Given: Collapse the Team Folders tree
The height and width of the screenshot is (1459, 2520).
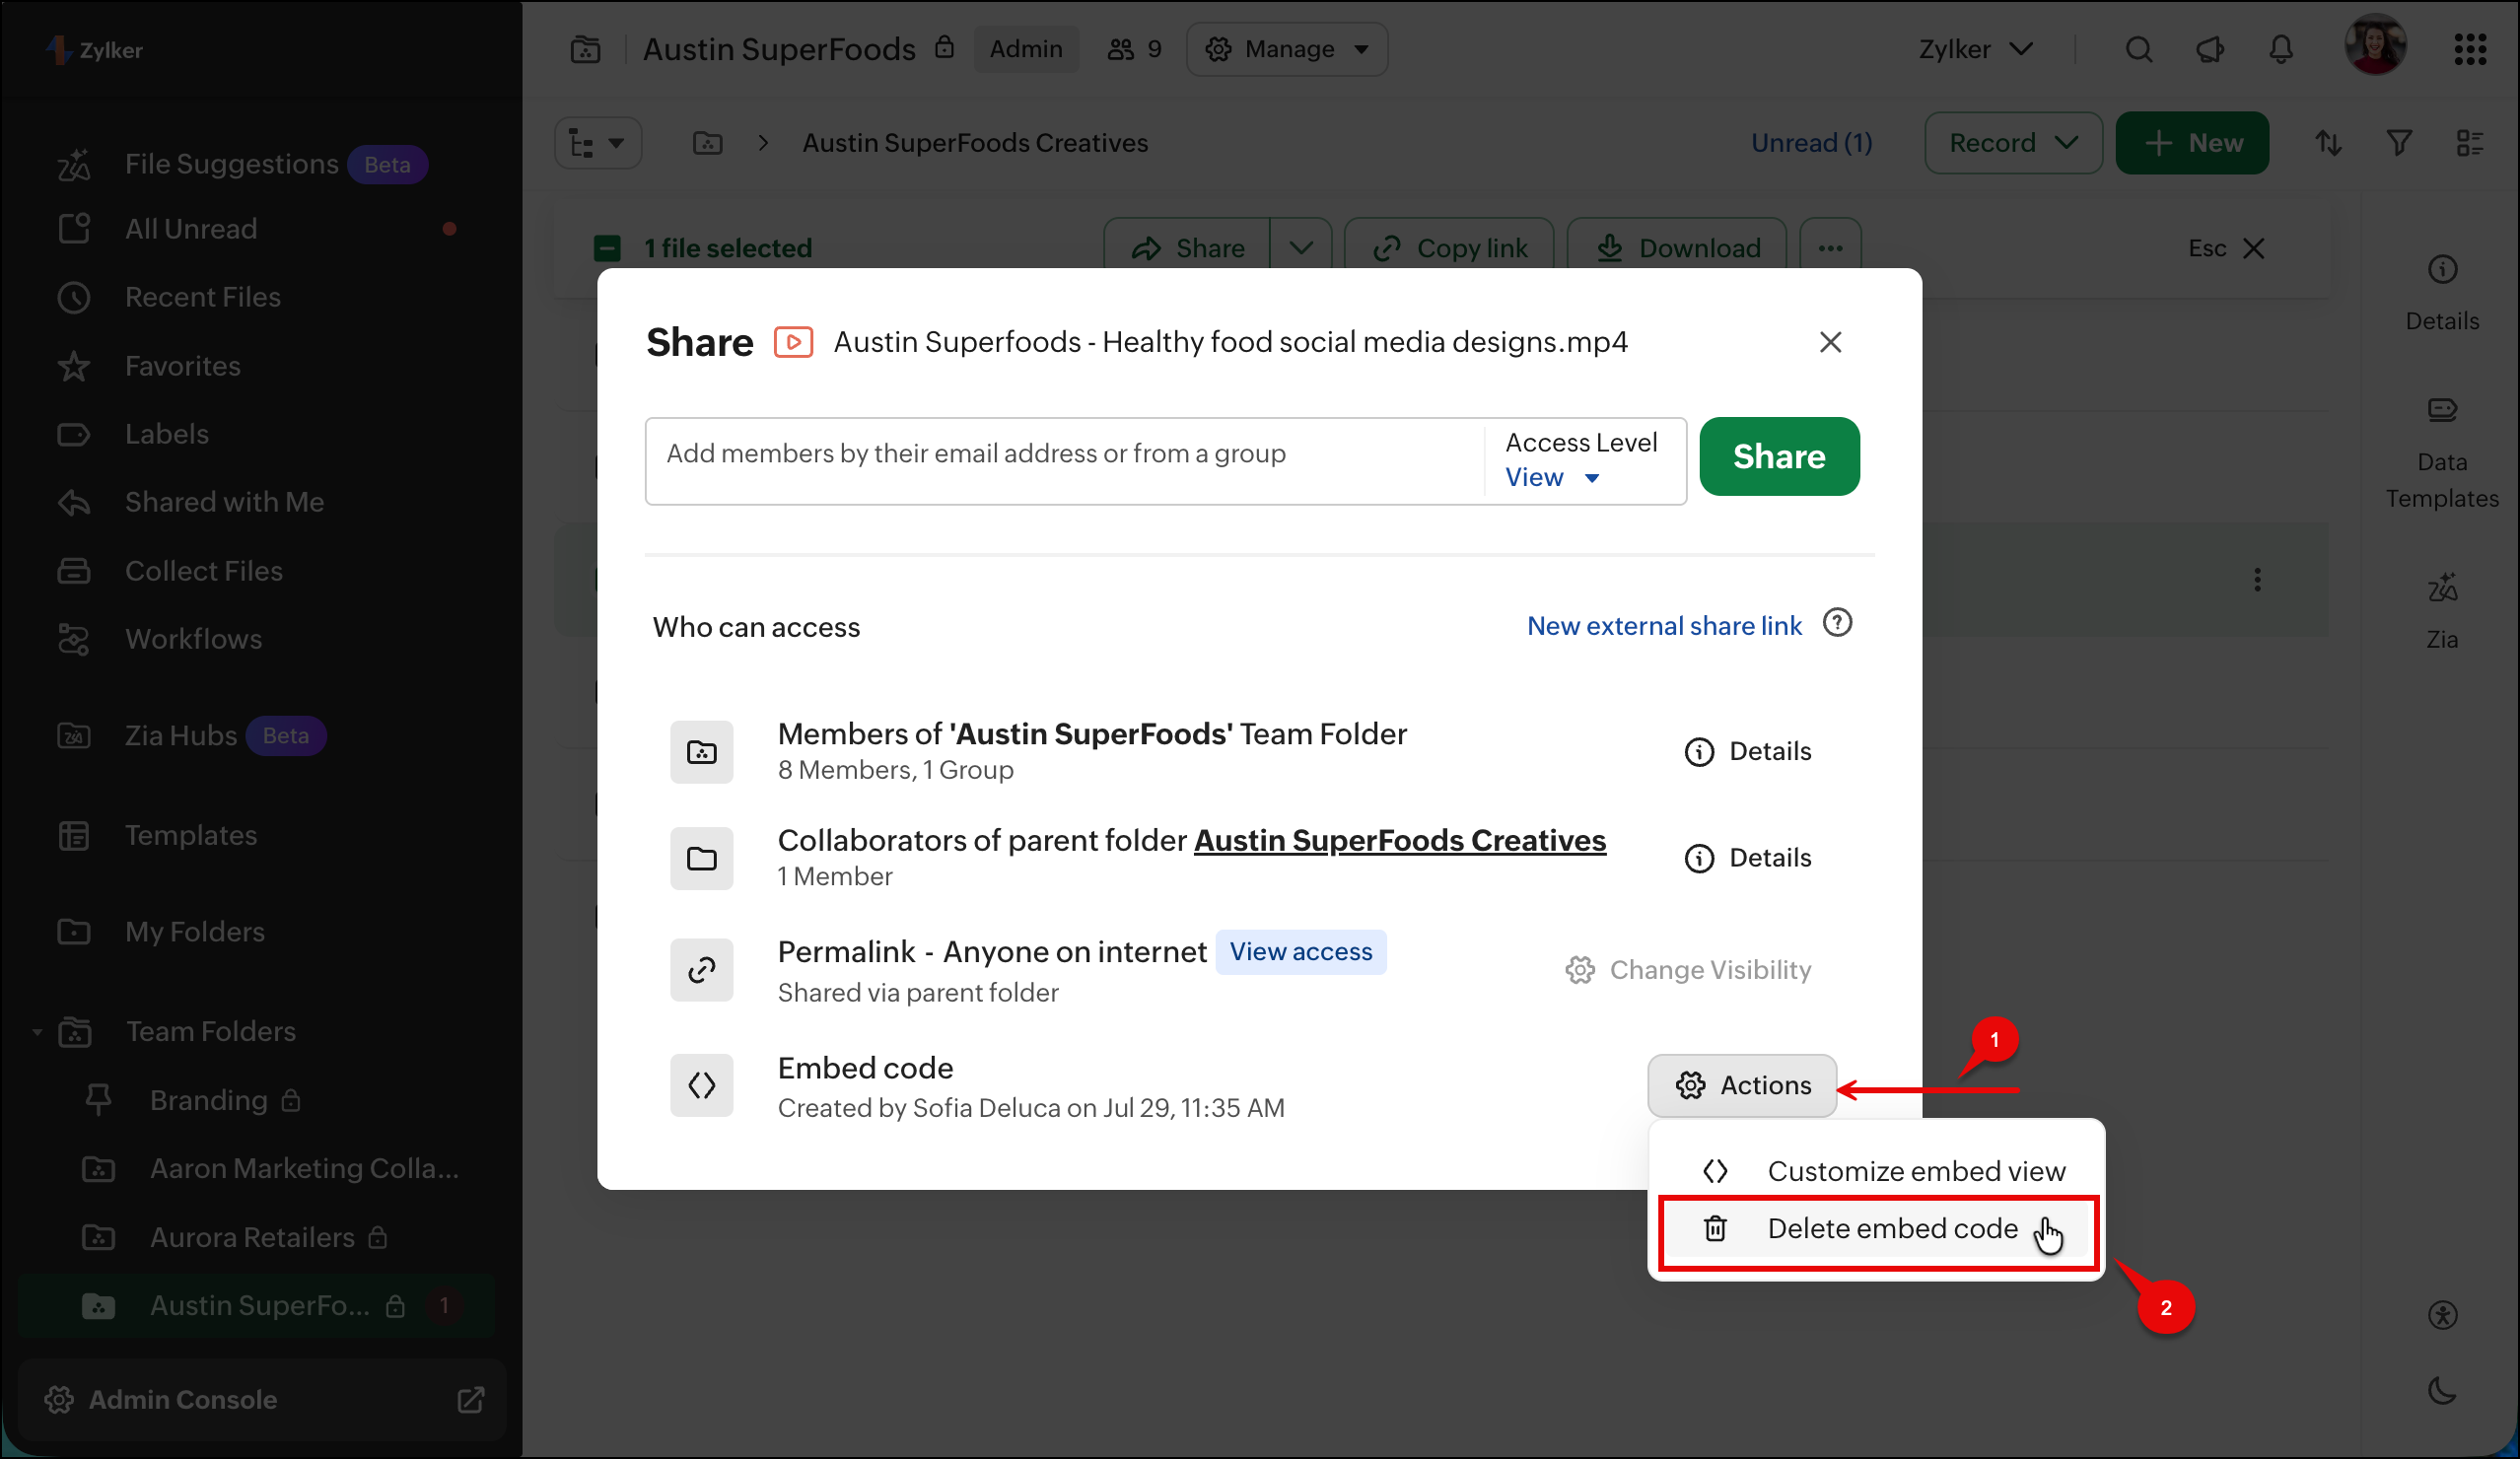Looking at the screenshot, I should [x=37, y=1031].
